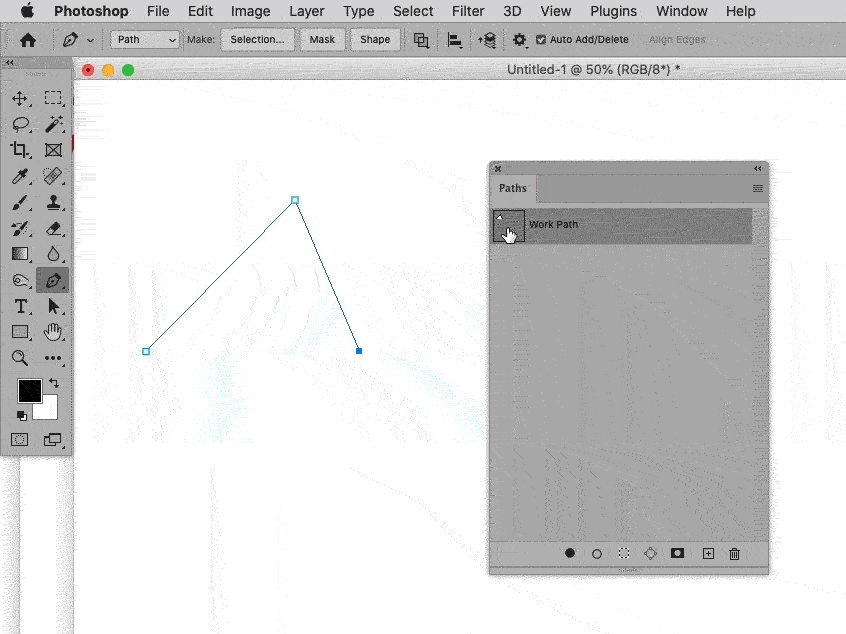846x634 pixels.
Task: Reset default foreground and background colors
Action: click(22, 415)
